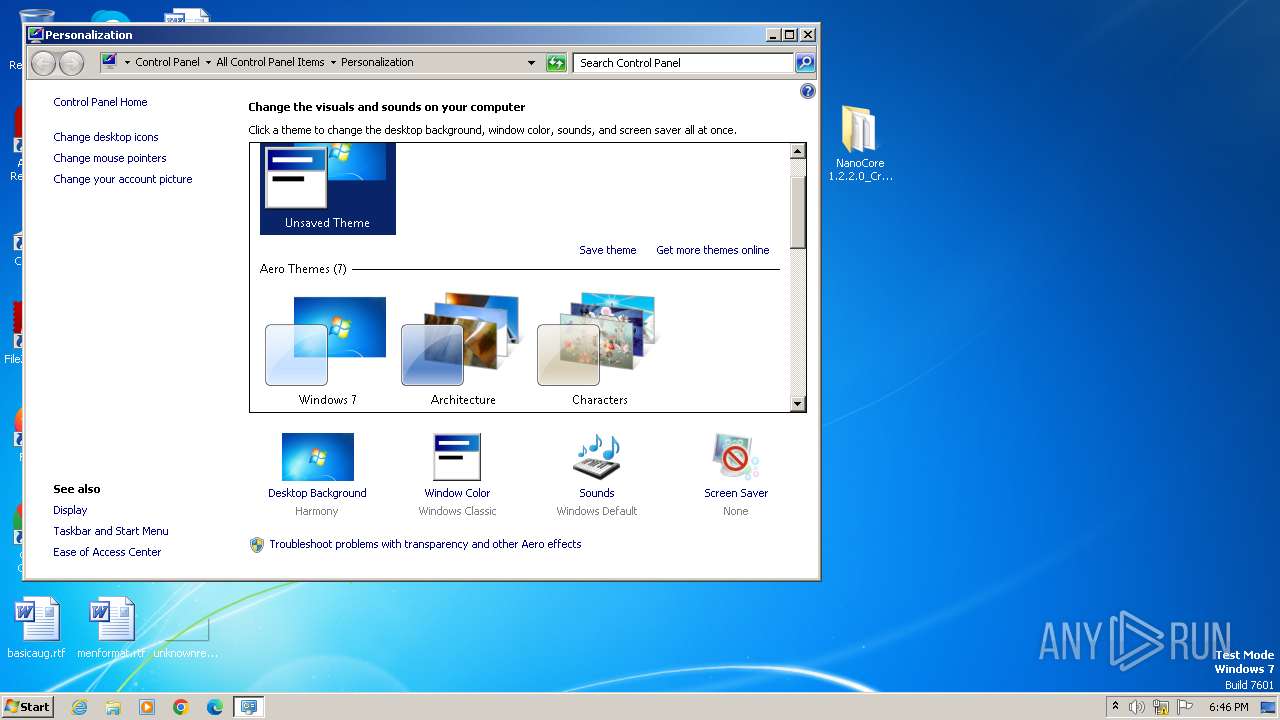Click Change desktop icons link
The image size is (1280, 720).
pyautogui.click(x=106, y=137)
